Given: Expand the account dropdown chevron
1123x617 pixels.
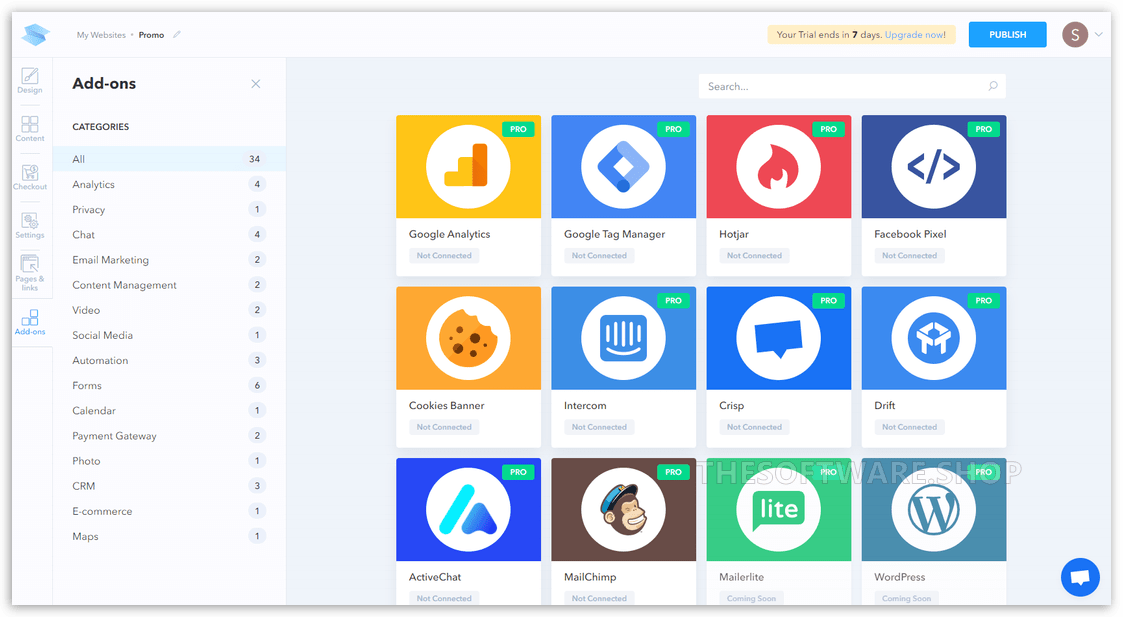Looking at the screenshot, I should pos(1099,34).
